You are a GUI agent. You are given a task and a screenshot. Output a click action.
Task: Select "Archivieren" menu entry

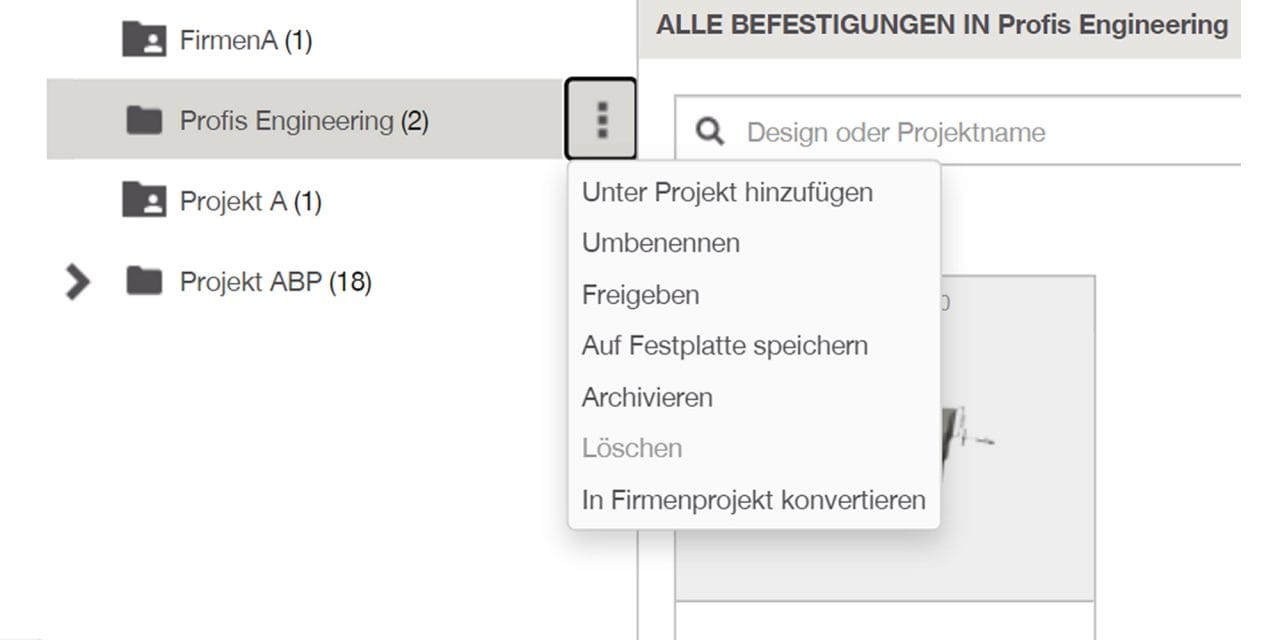click(x=647, y=397)
